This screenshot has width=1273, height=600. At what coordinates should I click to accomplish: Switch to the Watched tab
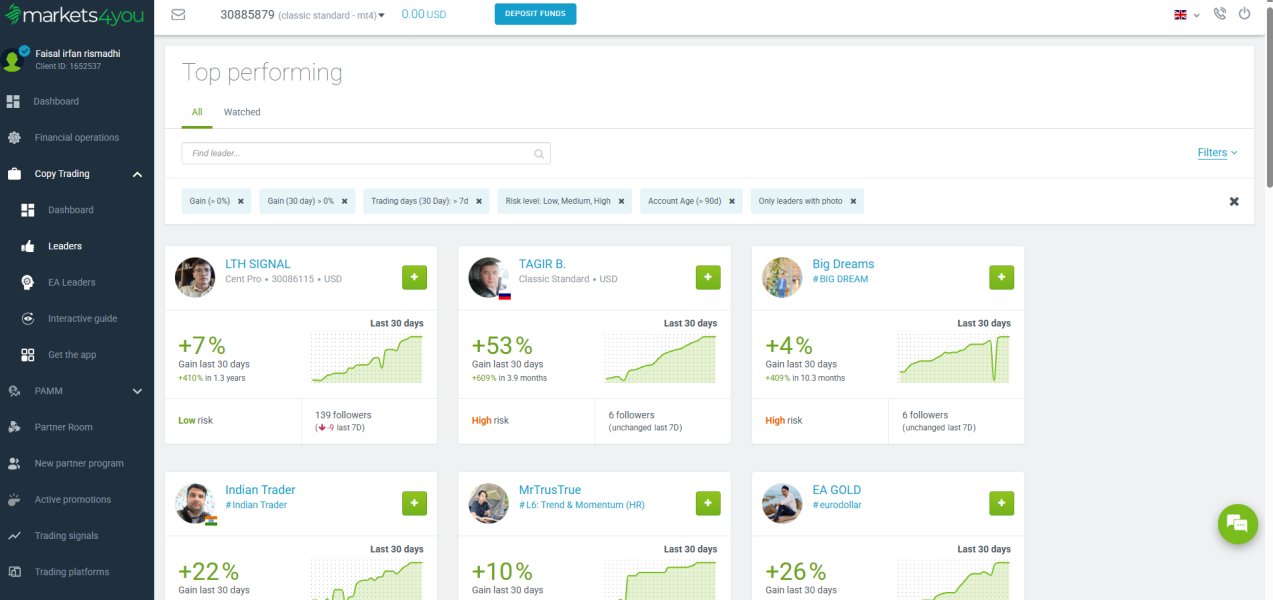tap(242, 112)
